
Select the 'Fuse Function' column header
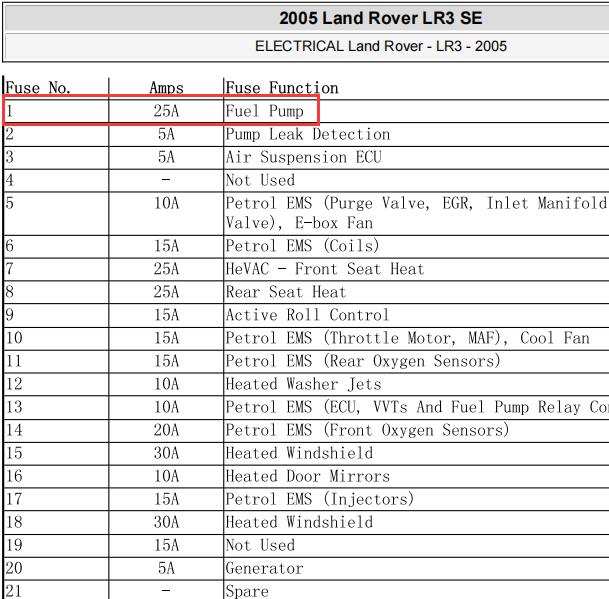click(282, 88)
